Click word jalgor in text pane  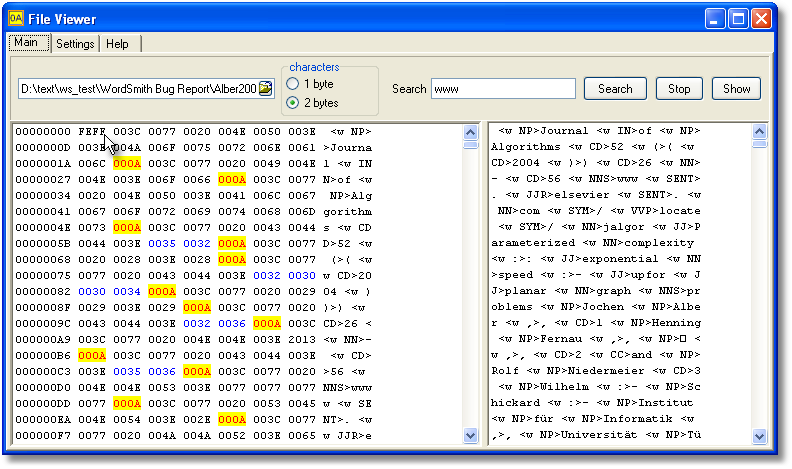[624, 227]
